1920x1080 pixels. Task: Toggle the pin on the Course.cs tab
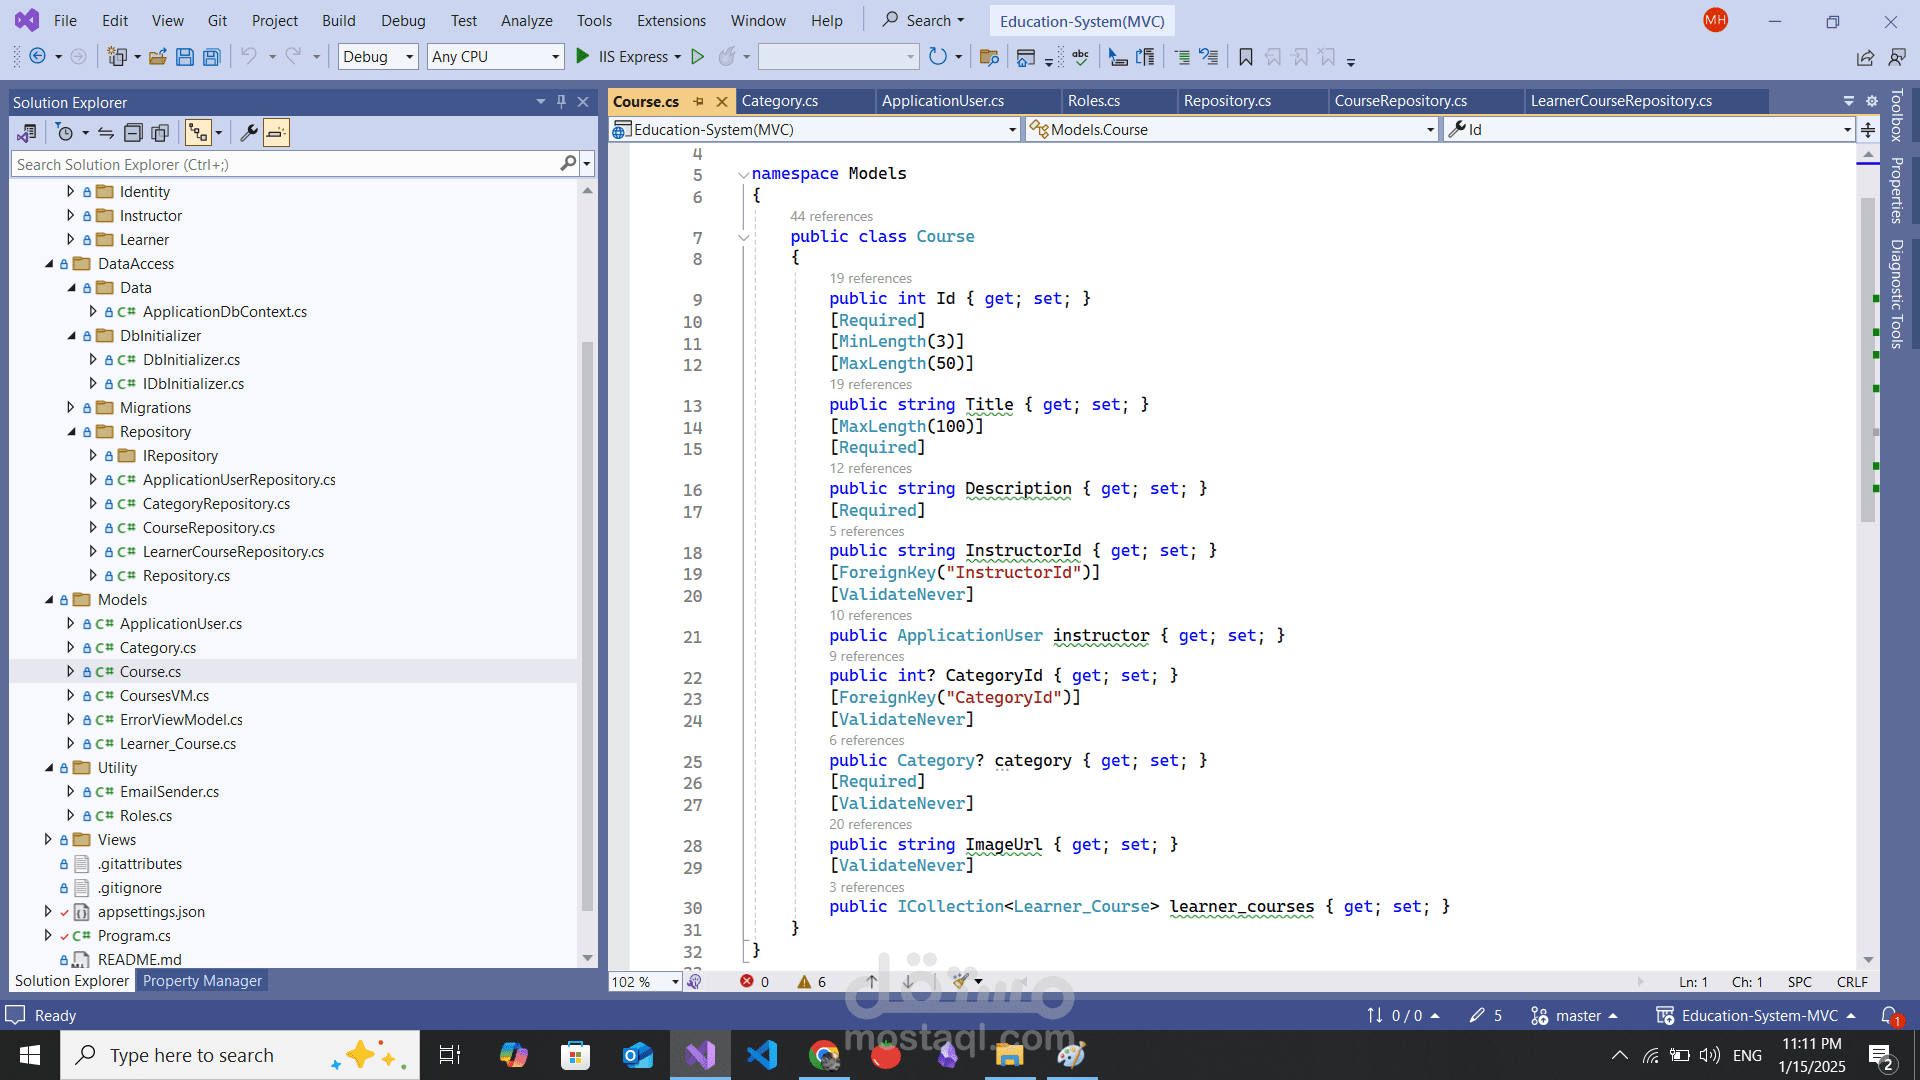[x=699, y=101]
